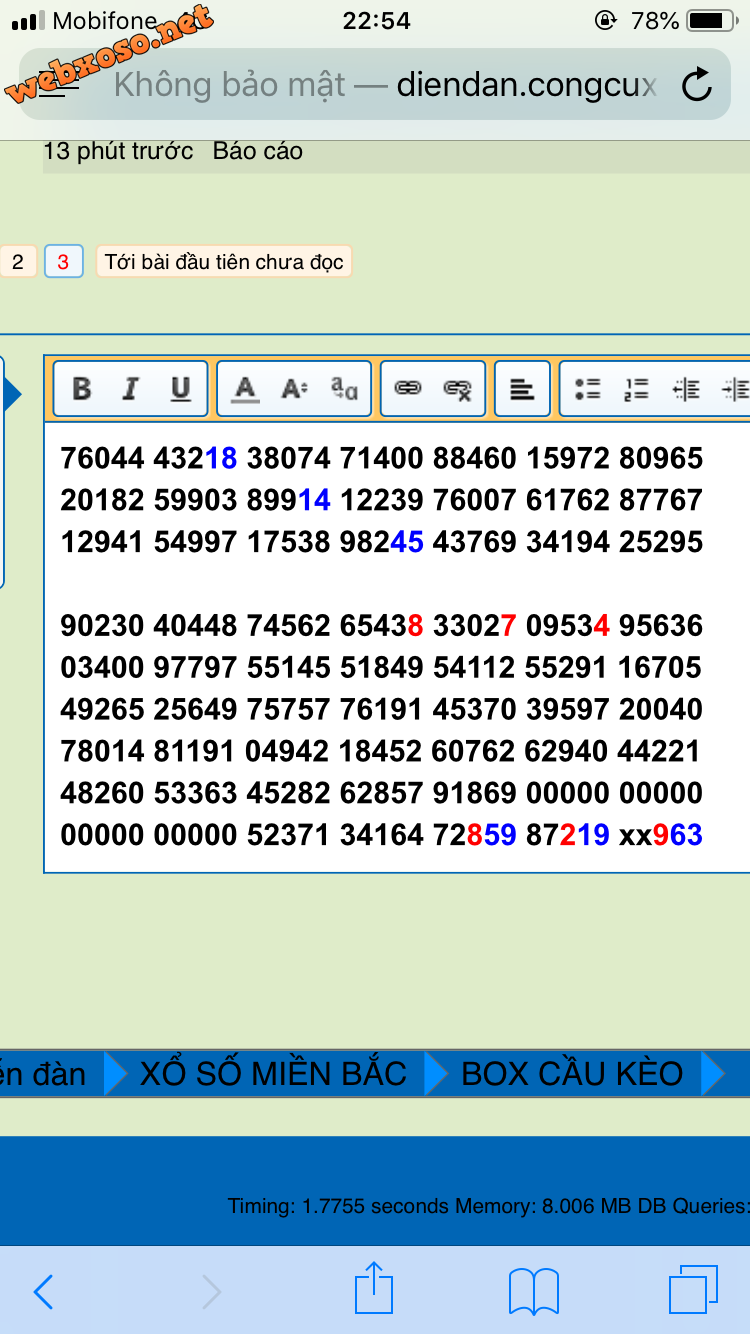Insert a bulleted list
The image size is (750, 1334).
pos(588,389)
